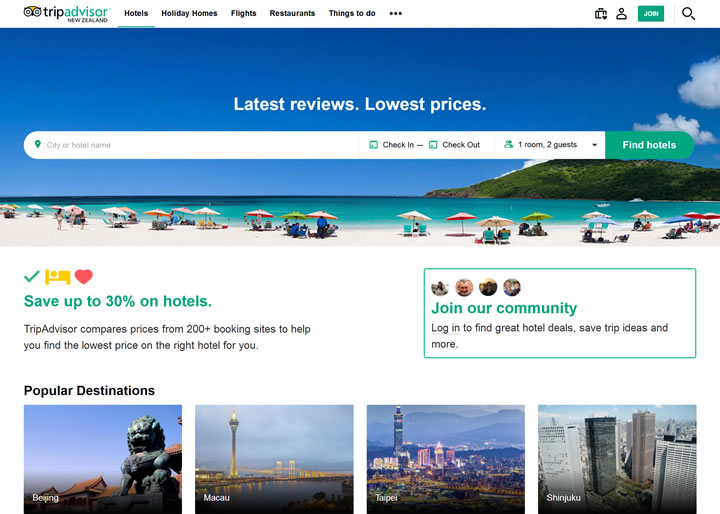Image resolution: width=720 pixels, height=514 pixels.
Task: Open the user profile icon
Action: (621, 14)
